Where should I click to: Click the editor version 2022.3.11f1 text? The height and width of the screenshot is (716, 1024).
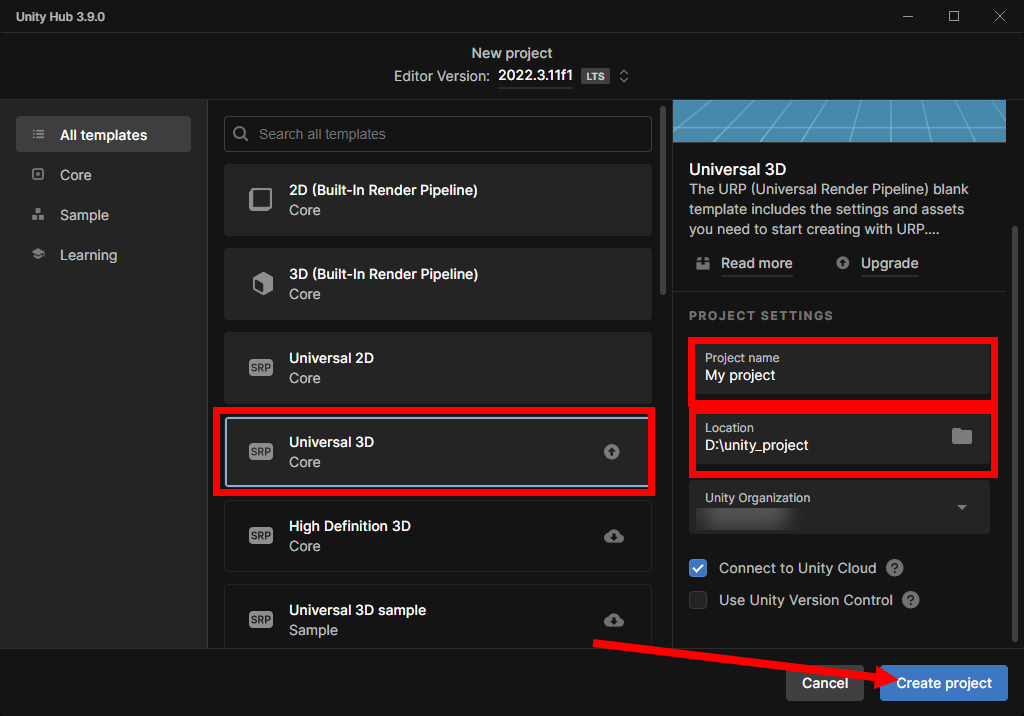[x=536, y=75]
